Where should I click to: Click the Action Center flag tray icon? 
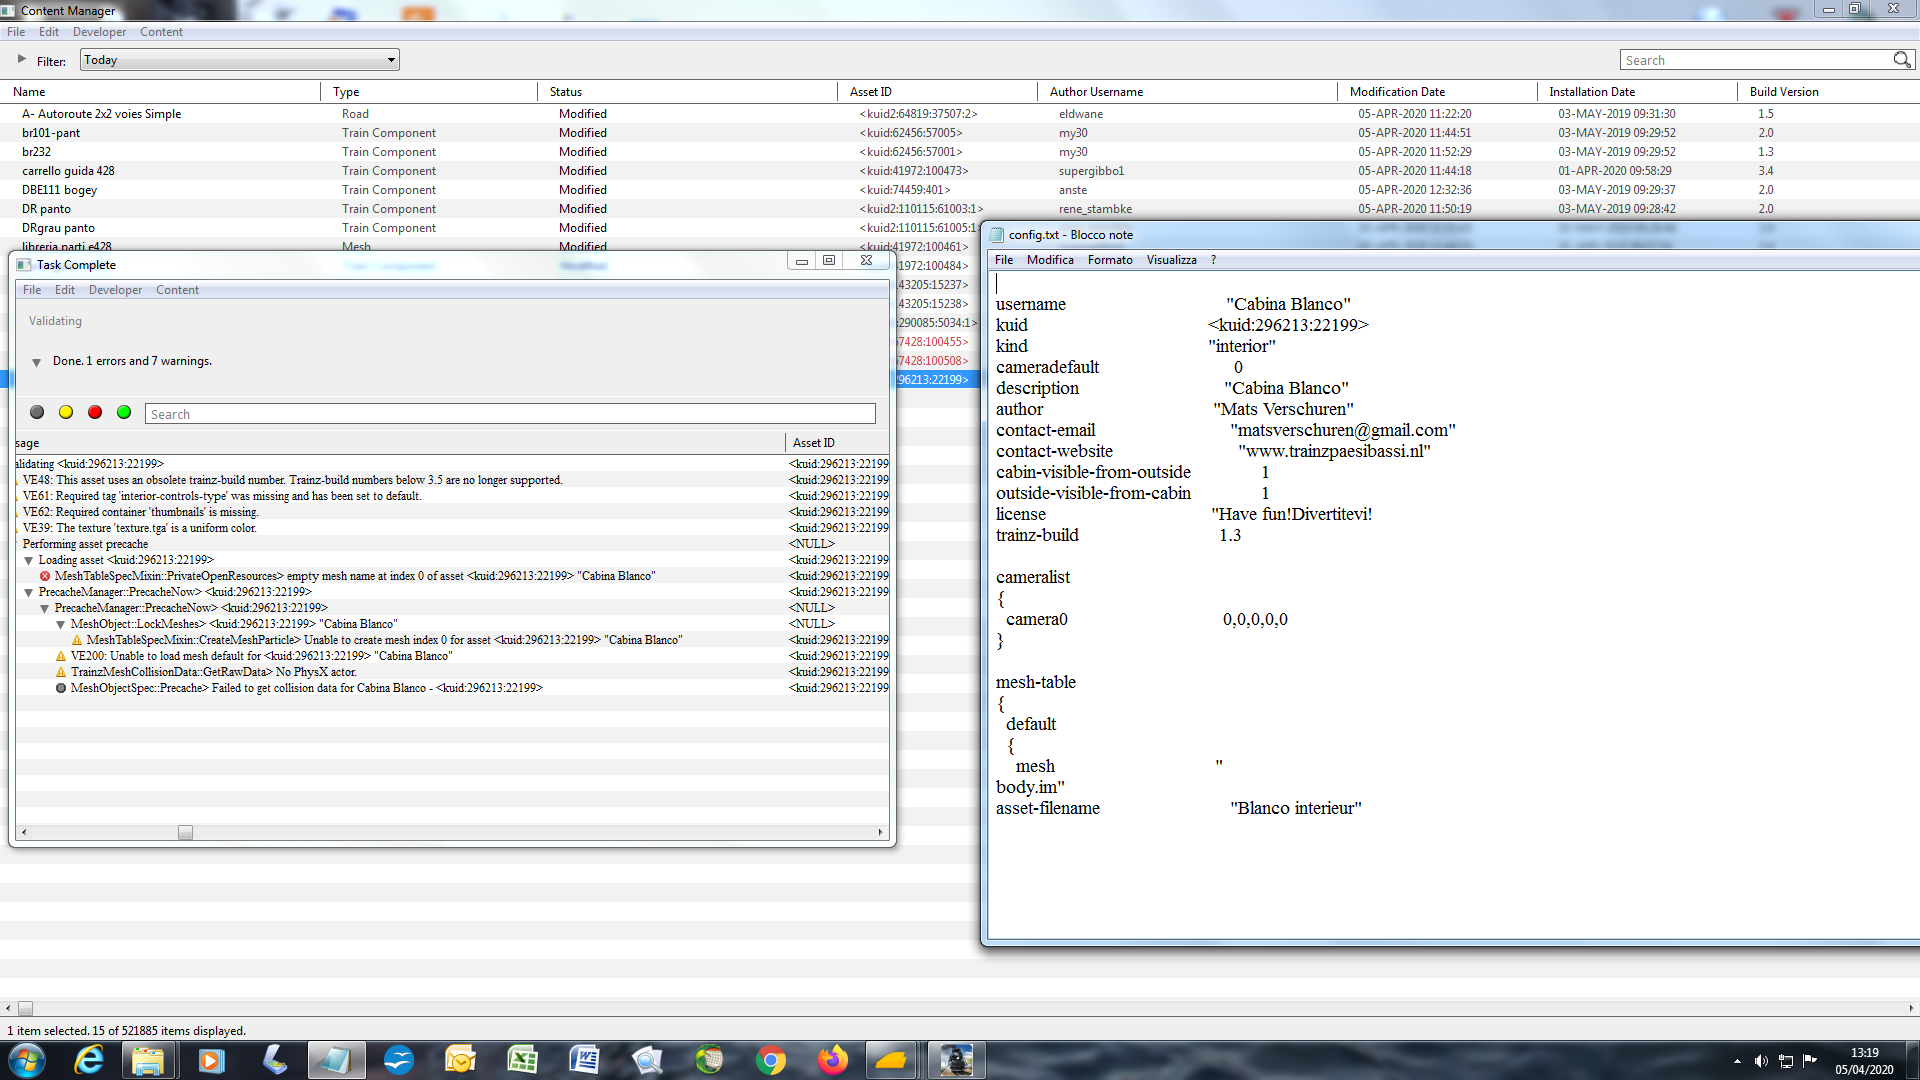(1810, 1061)
